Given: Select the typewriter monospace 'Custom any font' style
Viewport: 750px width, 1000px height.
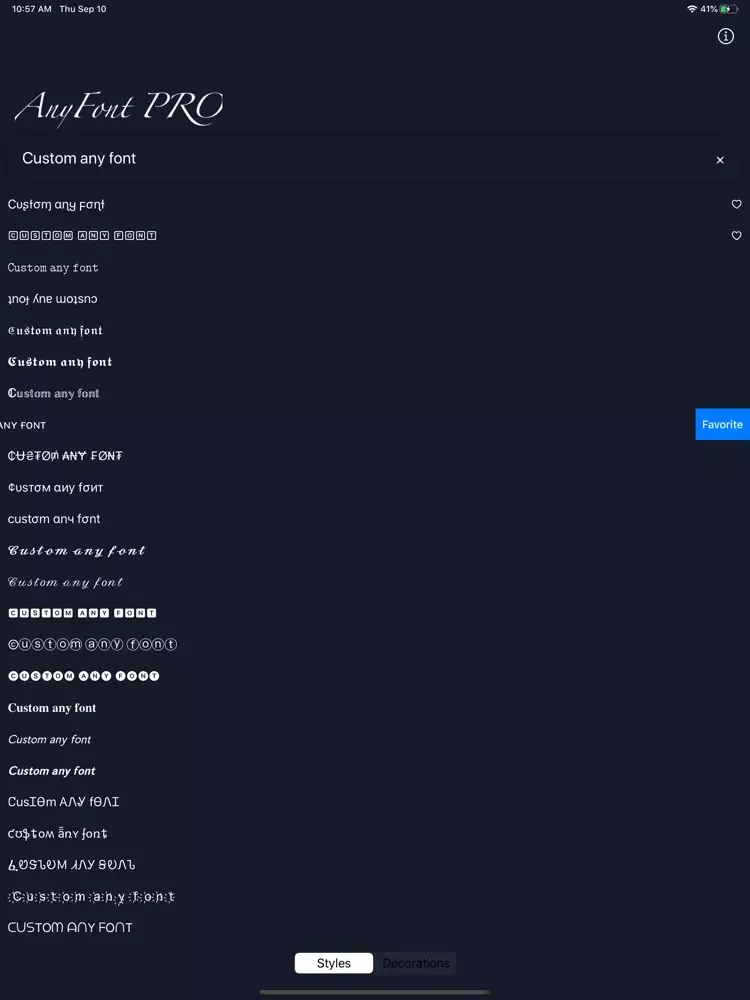Looking at the screenshot, I should click(53, 268).
